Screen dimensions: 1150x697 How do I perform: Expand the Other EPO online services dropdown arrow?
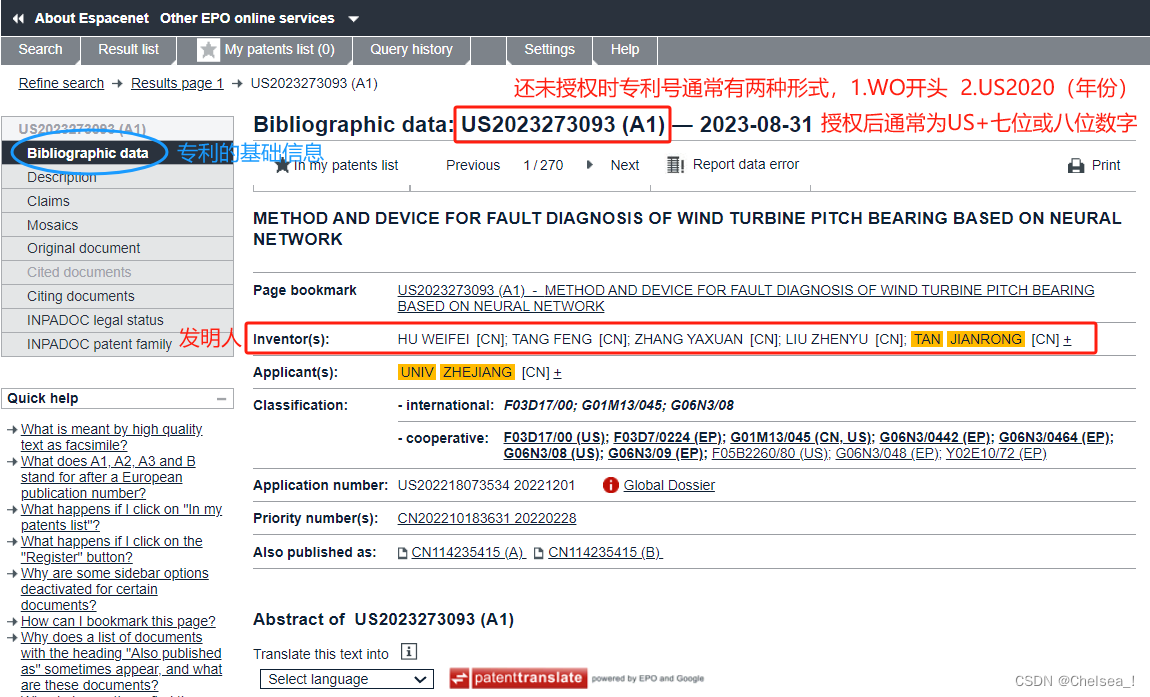[x=354, y=19]
